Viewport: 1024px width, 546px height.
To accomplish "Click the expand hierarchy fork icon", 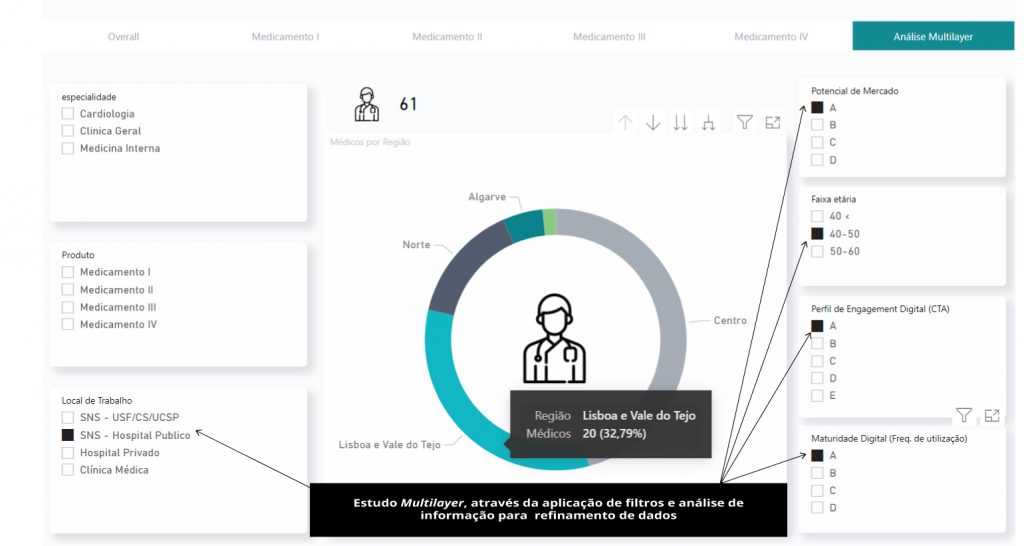I will (709, 123).
